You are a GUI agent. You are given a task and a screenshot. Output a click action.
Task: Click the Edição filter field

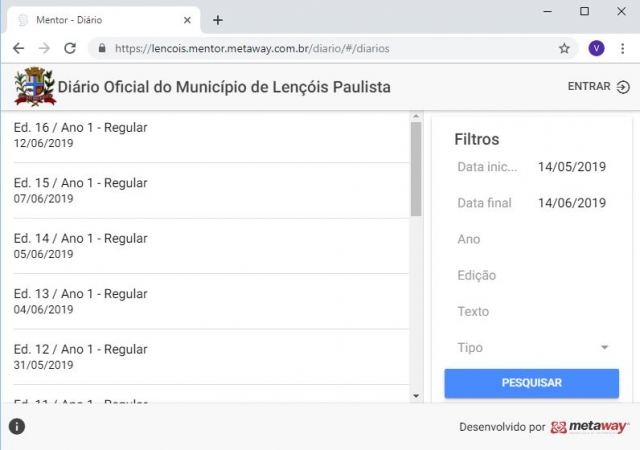[x=532, y=275]
